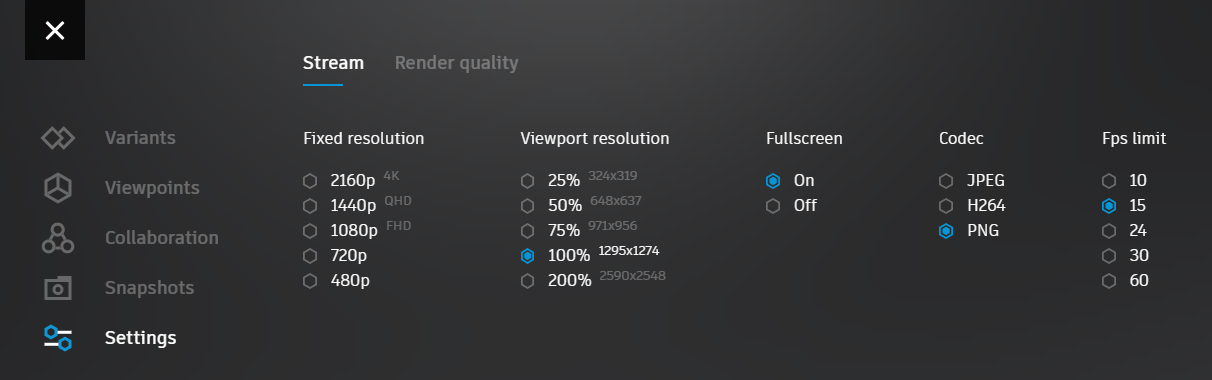Select the Settings sliders icon
Image resolution: width=1212 pixels, height=380 pixels.
(58, 338)
